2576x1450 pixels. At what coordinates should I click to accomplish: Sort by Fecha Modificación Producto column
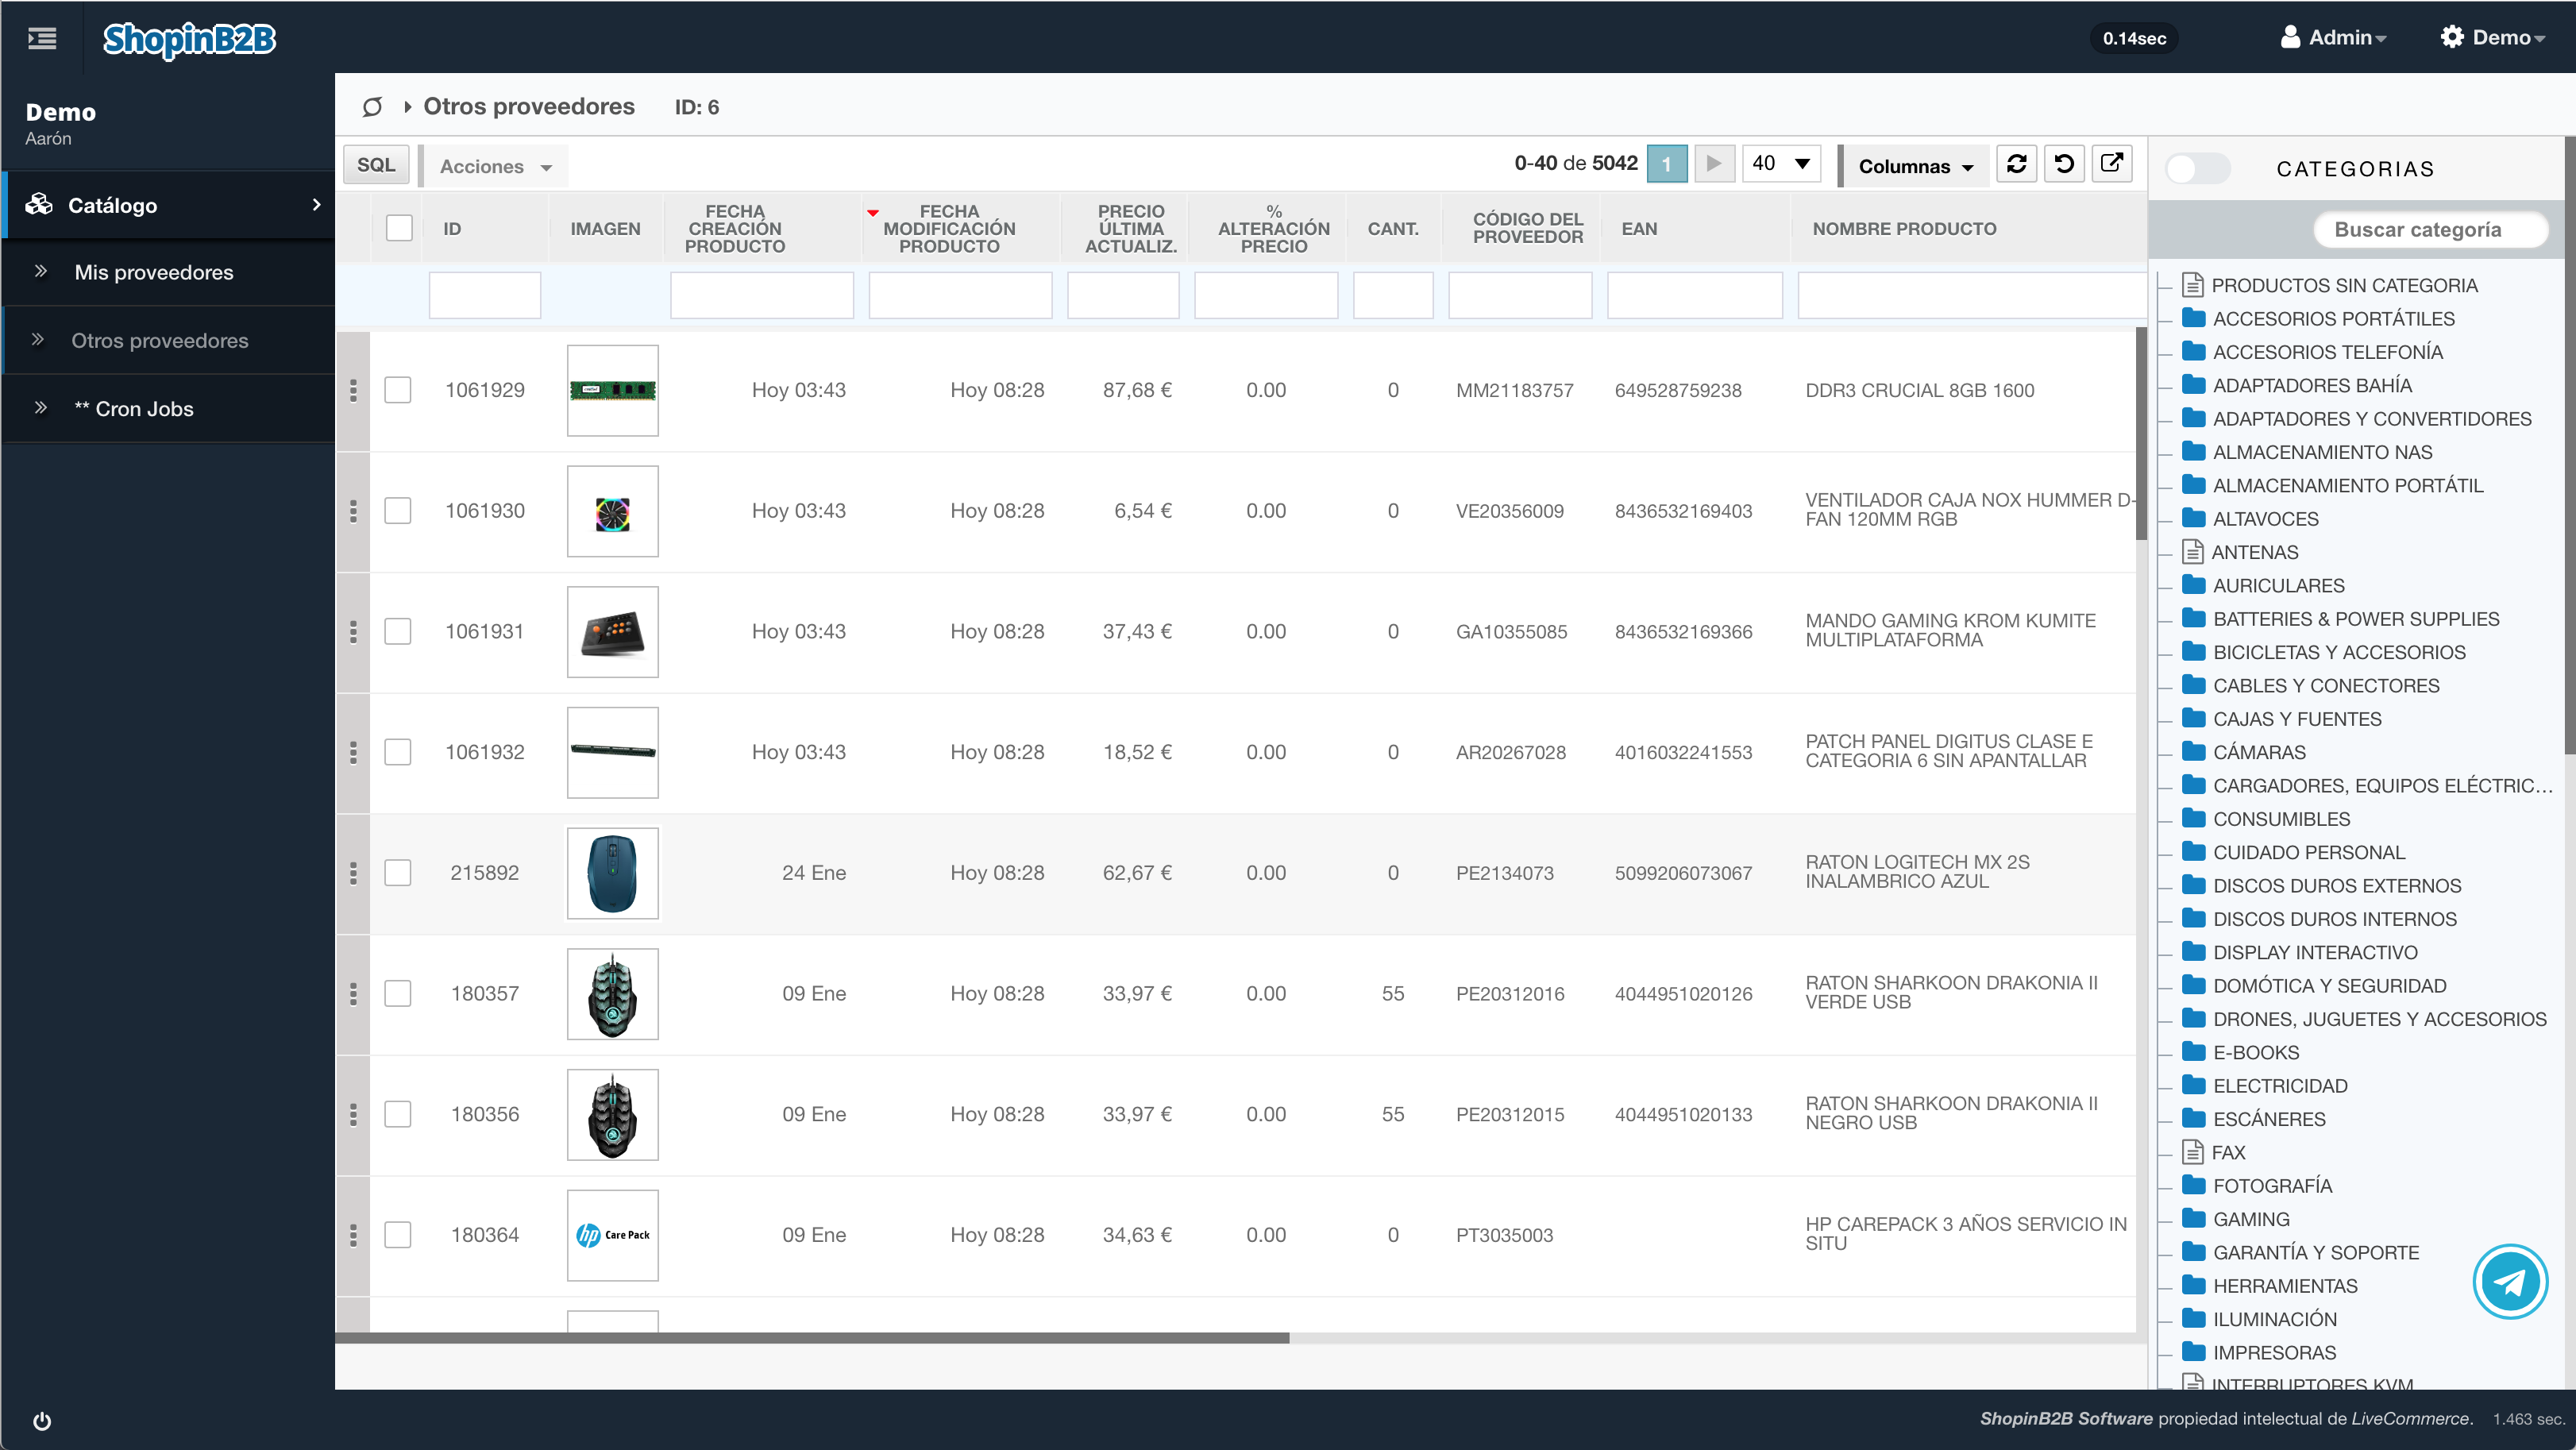pos(949,228)
